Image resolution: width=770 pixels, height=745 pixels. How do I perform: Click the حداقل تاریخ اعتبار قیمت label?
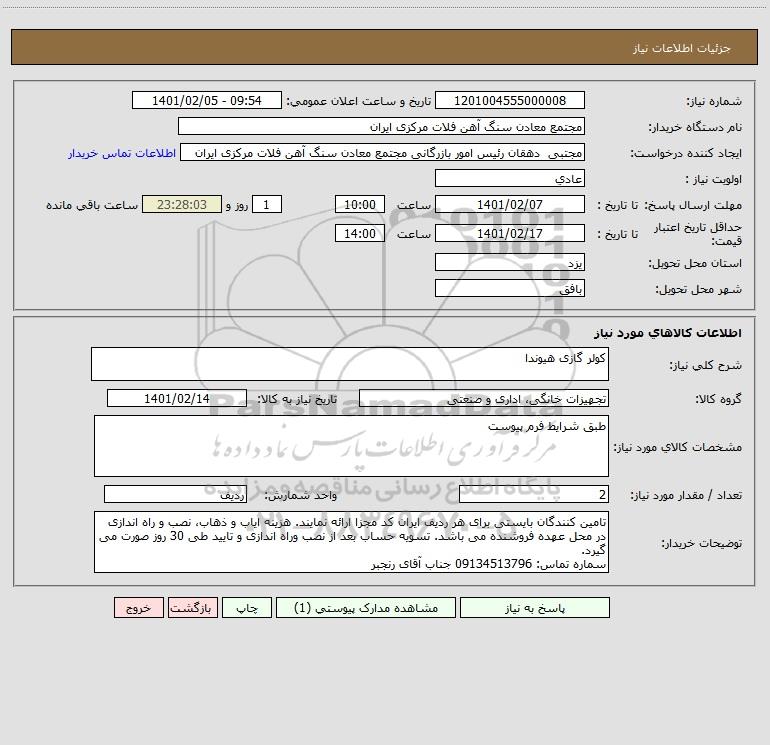698,234
